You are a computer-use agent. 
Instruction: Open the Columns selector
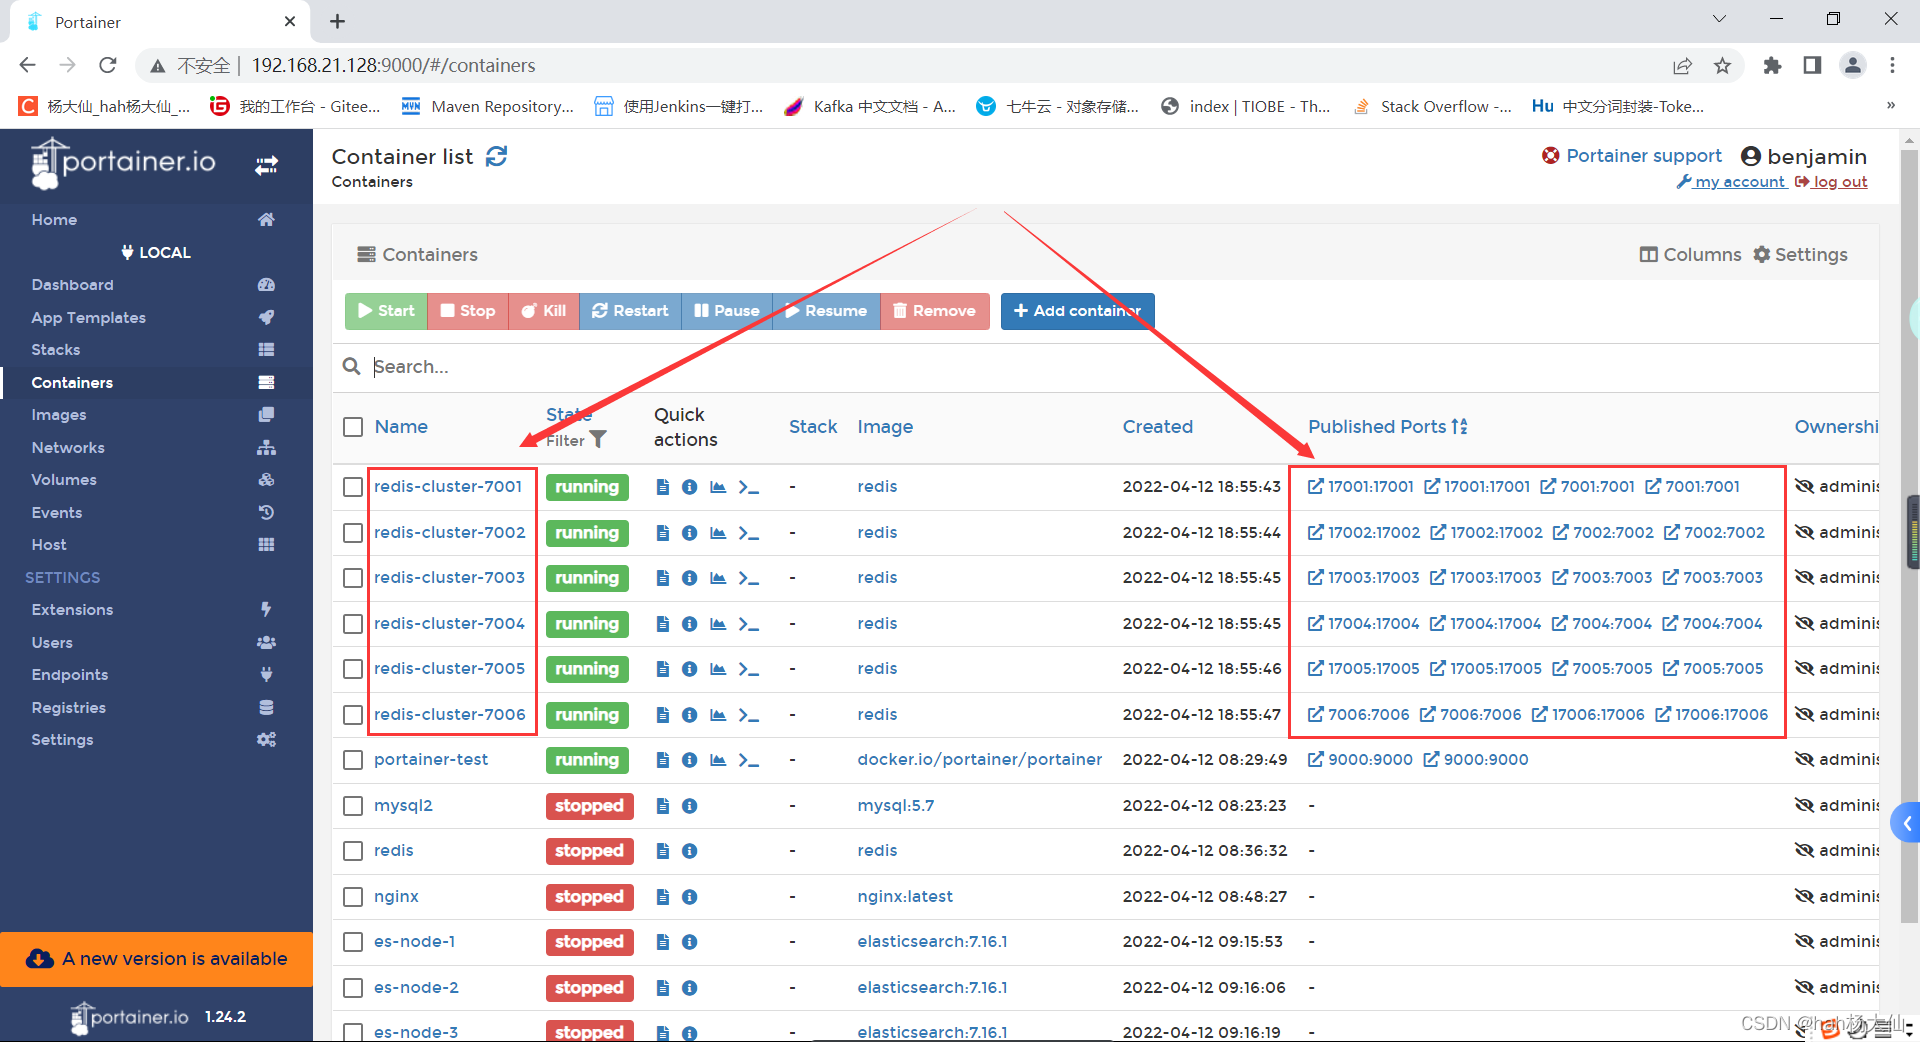(x=1689, y=254)
